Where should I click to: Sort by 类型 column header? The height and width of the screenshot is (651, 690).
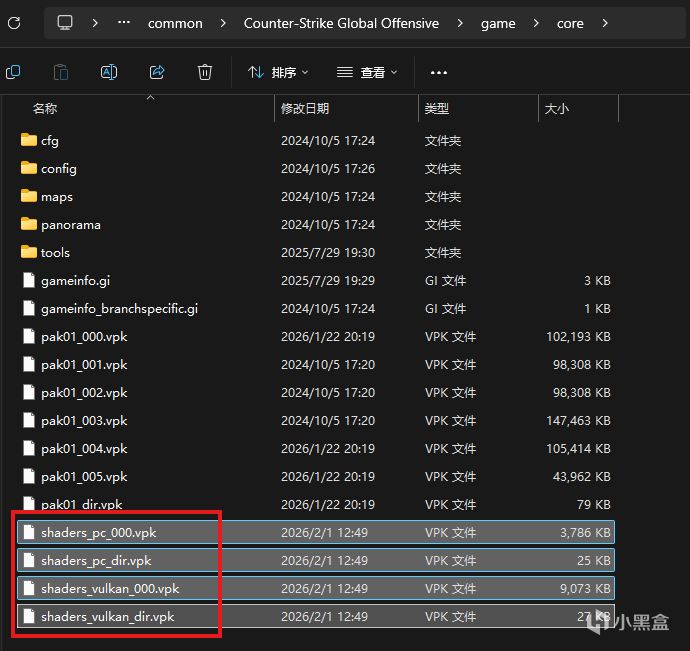point(436,108)
